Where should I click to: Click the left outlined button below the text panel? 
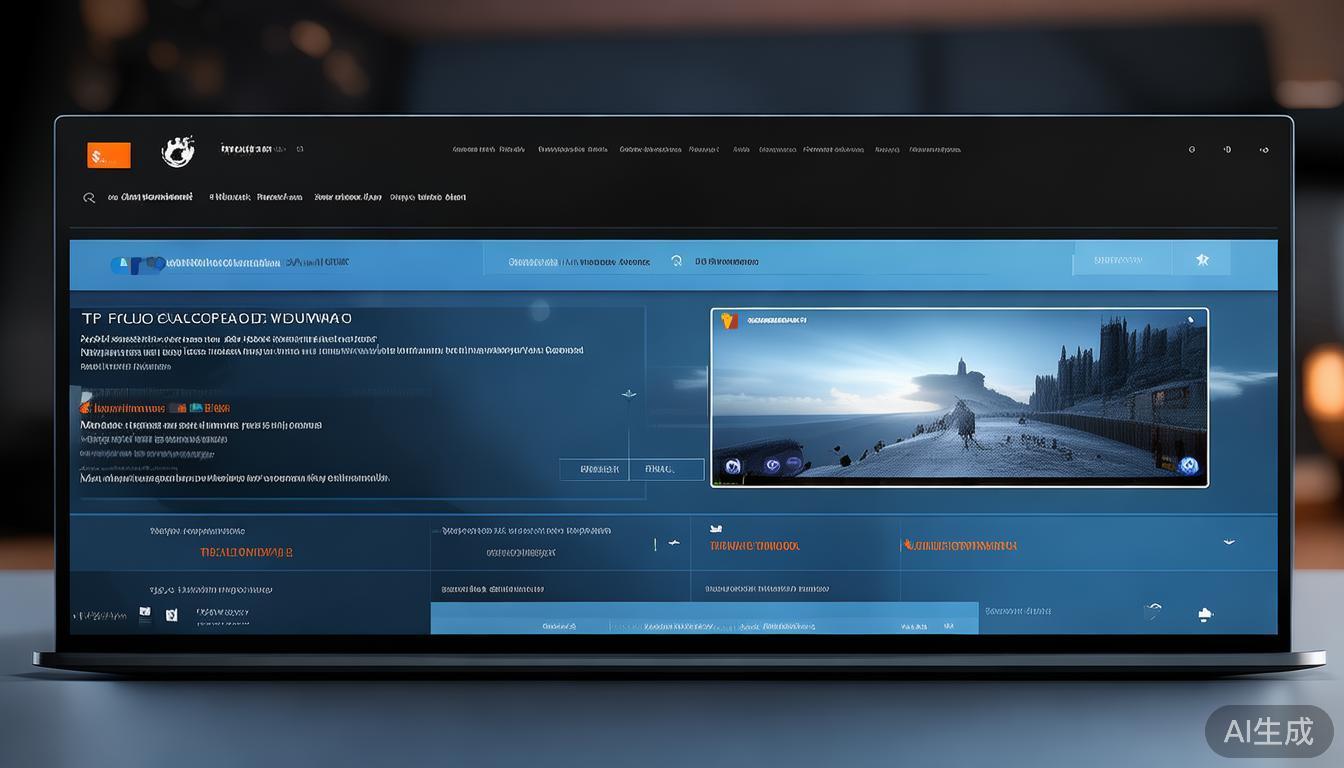(594, 469)
